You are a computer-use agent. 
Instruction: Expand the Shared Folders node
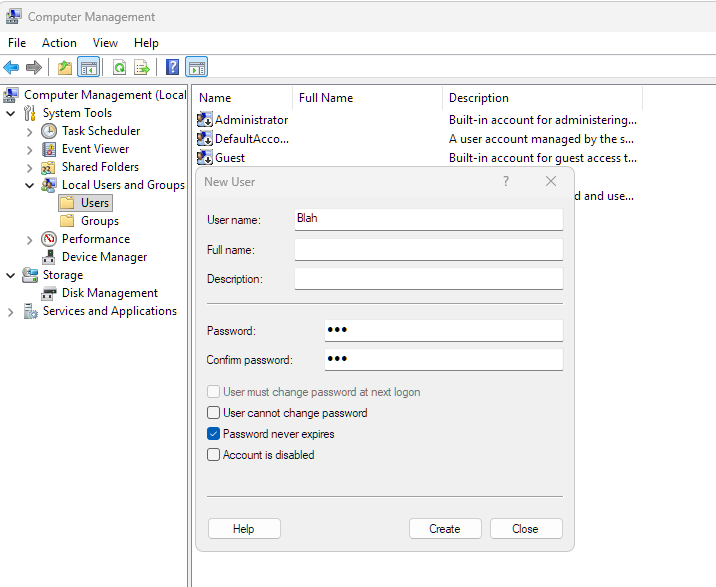click(x=30, y=168)
